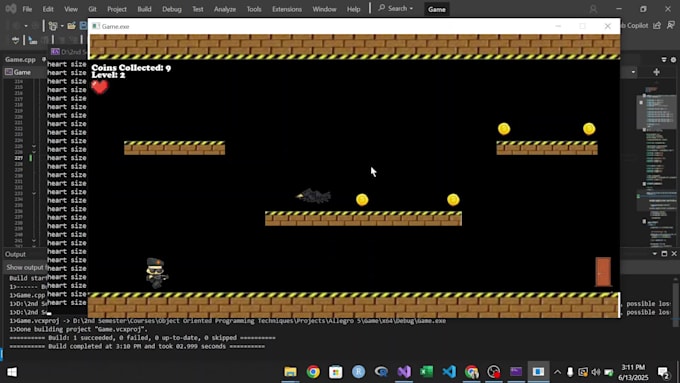Click the black crow enemy

[313, 196]
